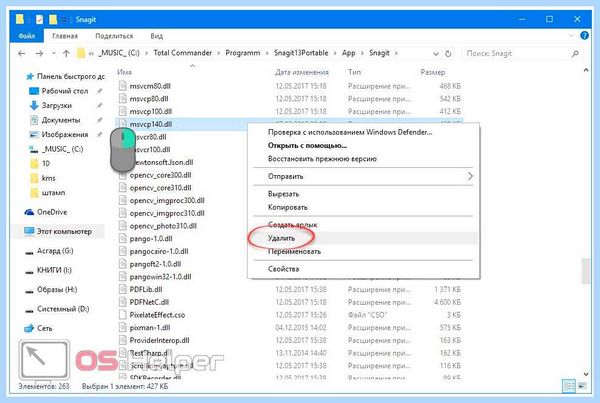
Task: Go up one folder level arrow
Action: [66, 54]
